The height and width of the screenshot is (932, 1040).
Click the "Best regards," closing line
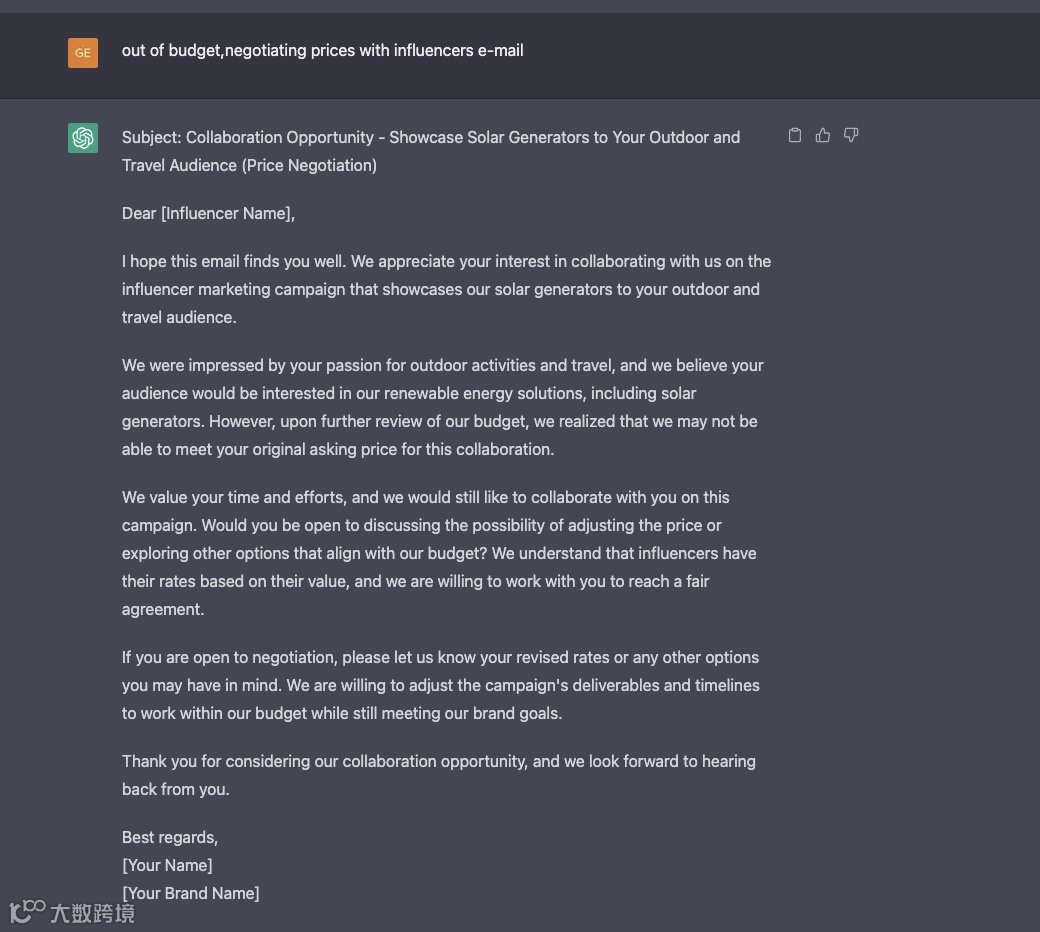click(x=170, y=837)
